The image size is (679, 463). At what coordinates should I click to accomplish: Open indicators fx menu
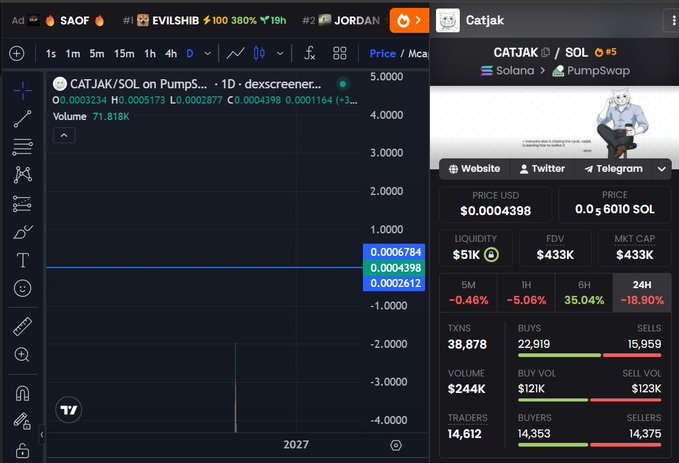click(x=309, y=53)
